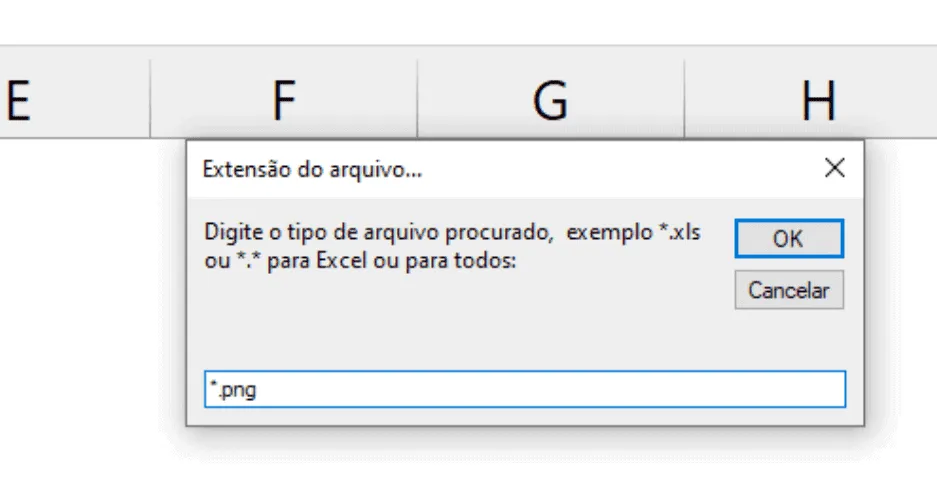Close the Extensão do arquivo dialog
This screenshot has height=499, width=937.
[x=834, y=168]
